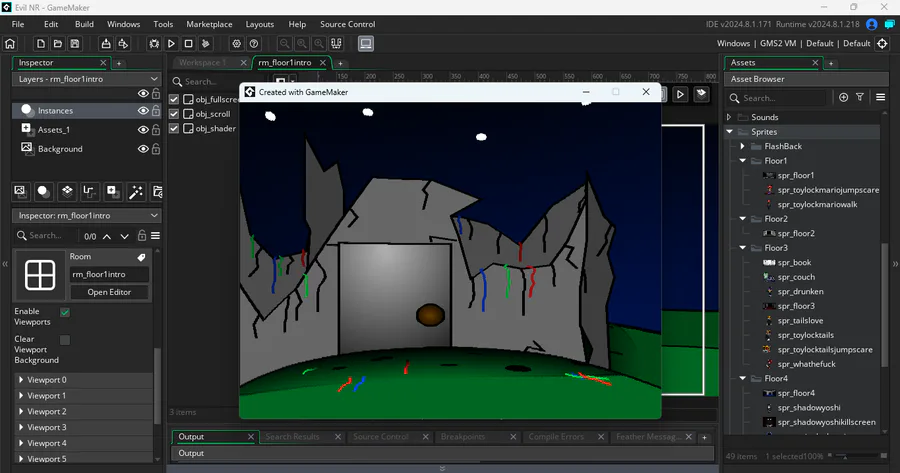Hide the Background layer via eye icon
Viewport: 900px width, 473px height.
143,149
